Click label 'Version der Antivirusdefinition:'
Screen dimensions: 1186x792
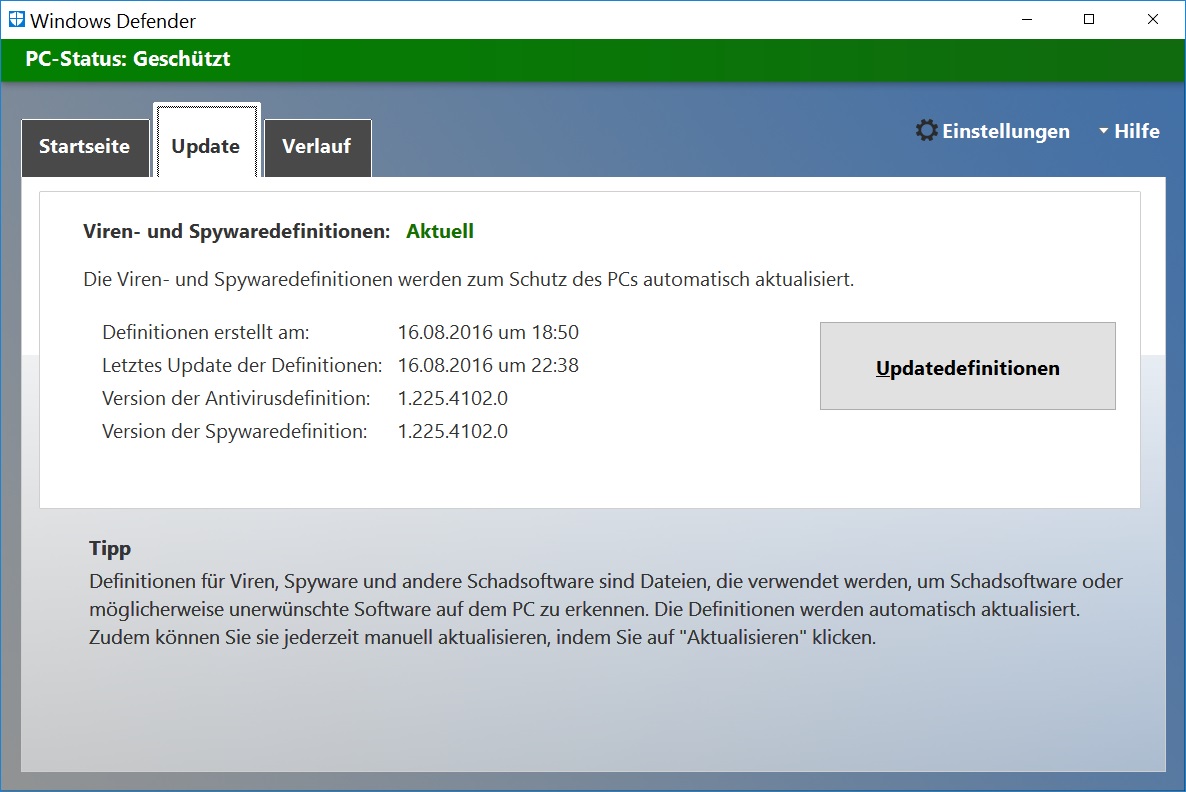pyautogui.click(x=236, y=398)
